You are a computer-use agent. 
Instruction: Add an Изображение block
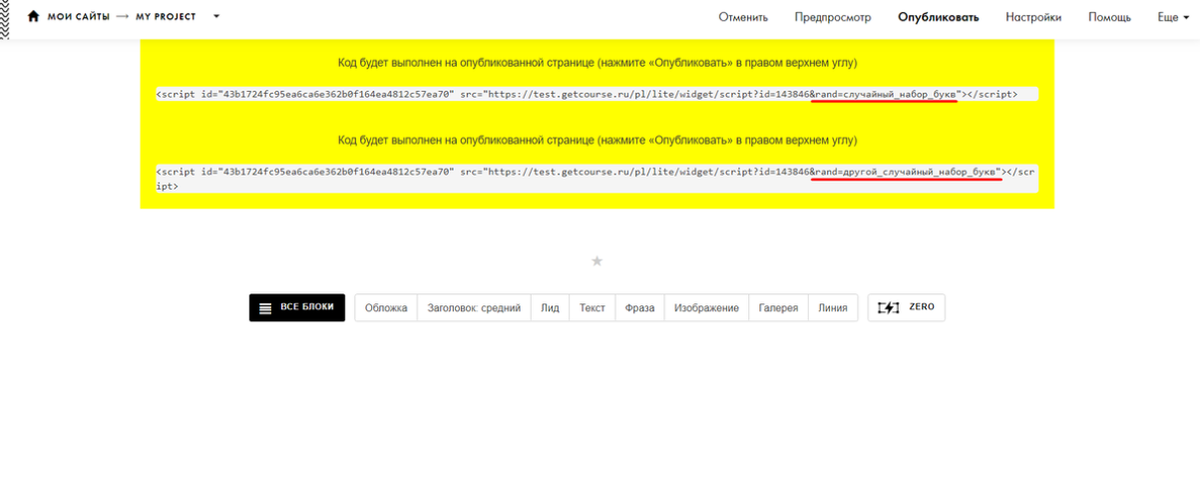[706, 308]
